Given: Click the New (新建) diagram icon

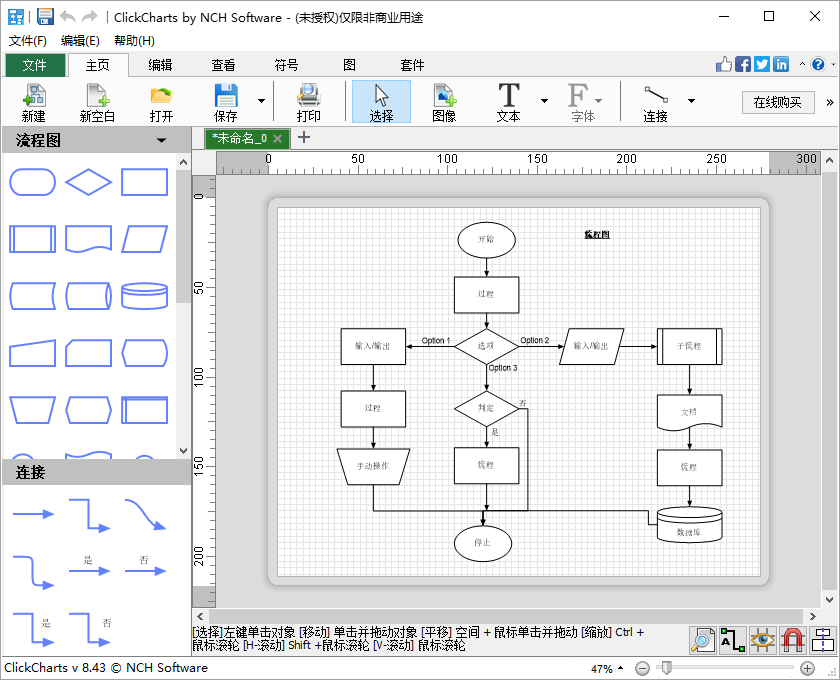Looking at the screenshot, I should [33, 102].
